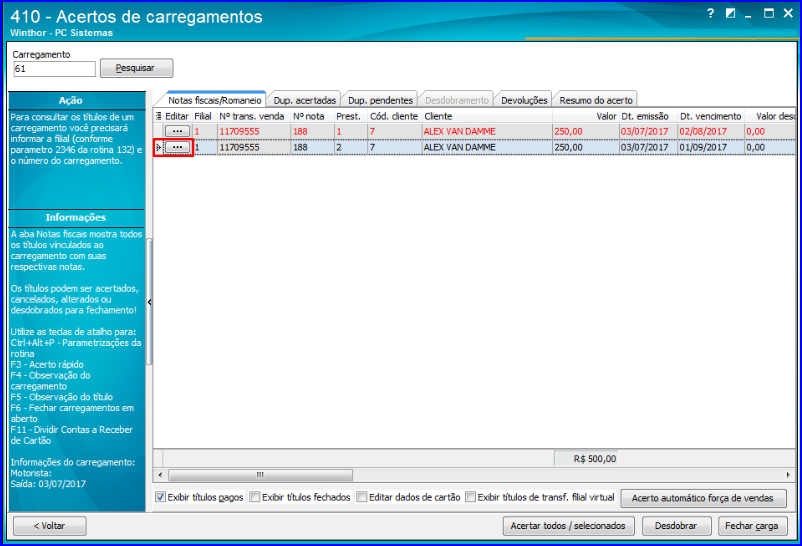Click the Nº trans. venda column header
The width and height of the screenshot is (802, 546).
click(254, 116)
